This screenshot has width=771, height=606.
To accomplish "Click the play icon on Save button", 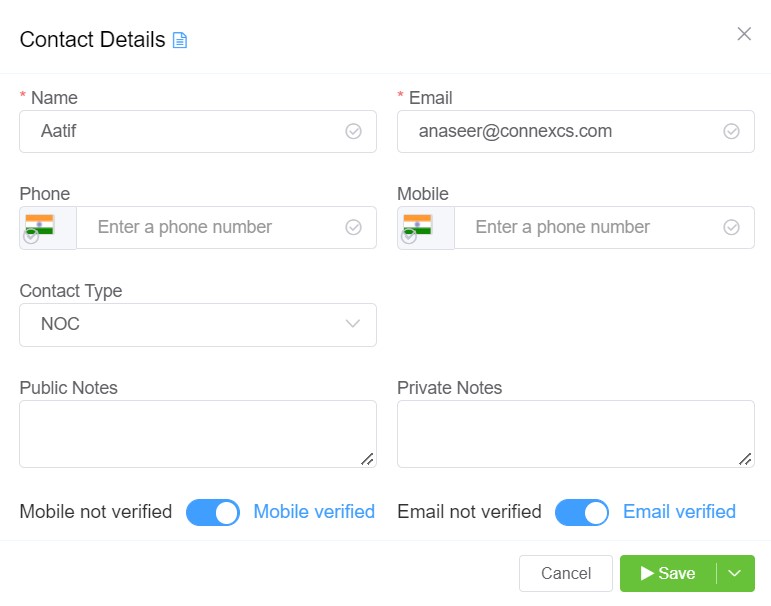I will click(x=647, y=573).
